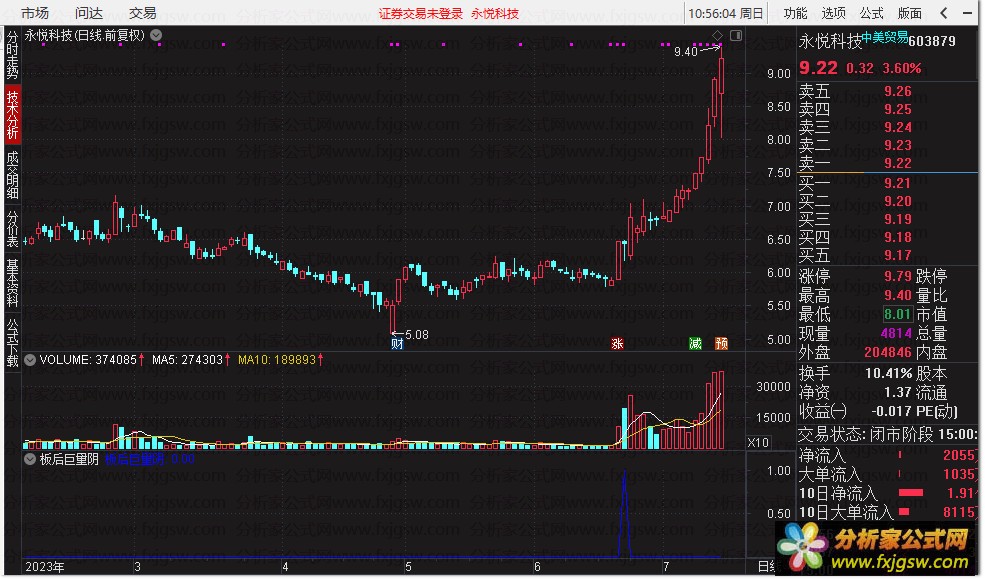Open the 交易 menu

pos(143,13)
